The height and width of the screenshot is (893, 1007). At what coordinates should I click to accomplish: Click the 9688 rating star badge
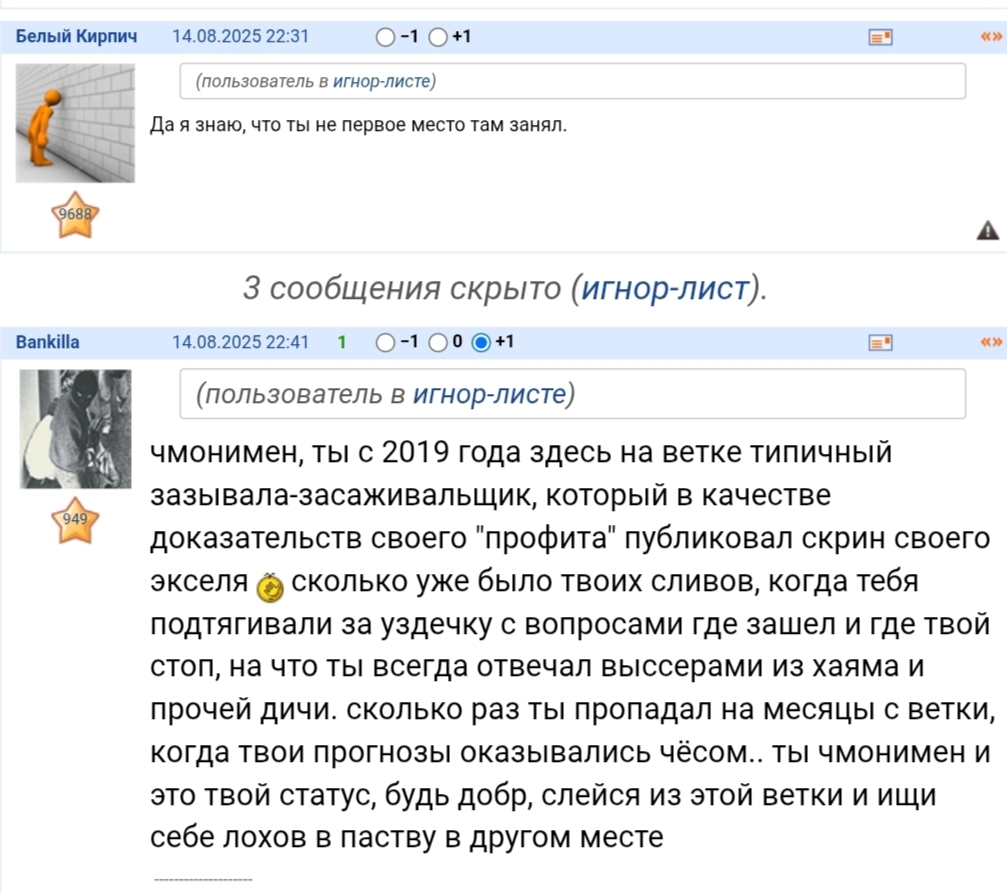(75, 215)
